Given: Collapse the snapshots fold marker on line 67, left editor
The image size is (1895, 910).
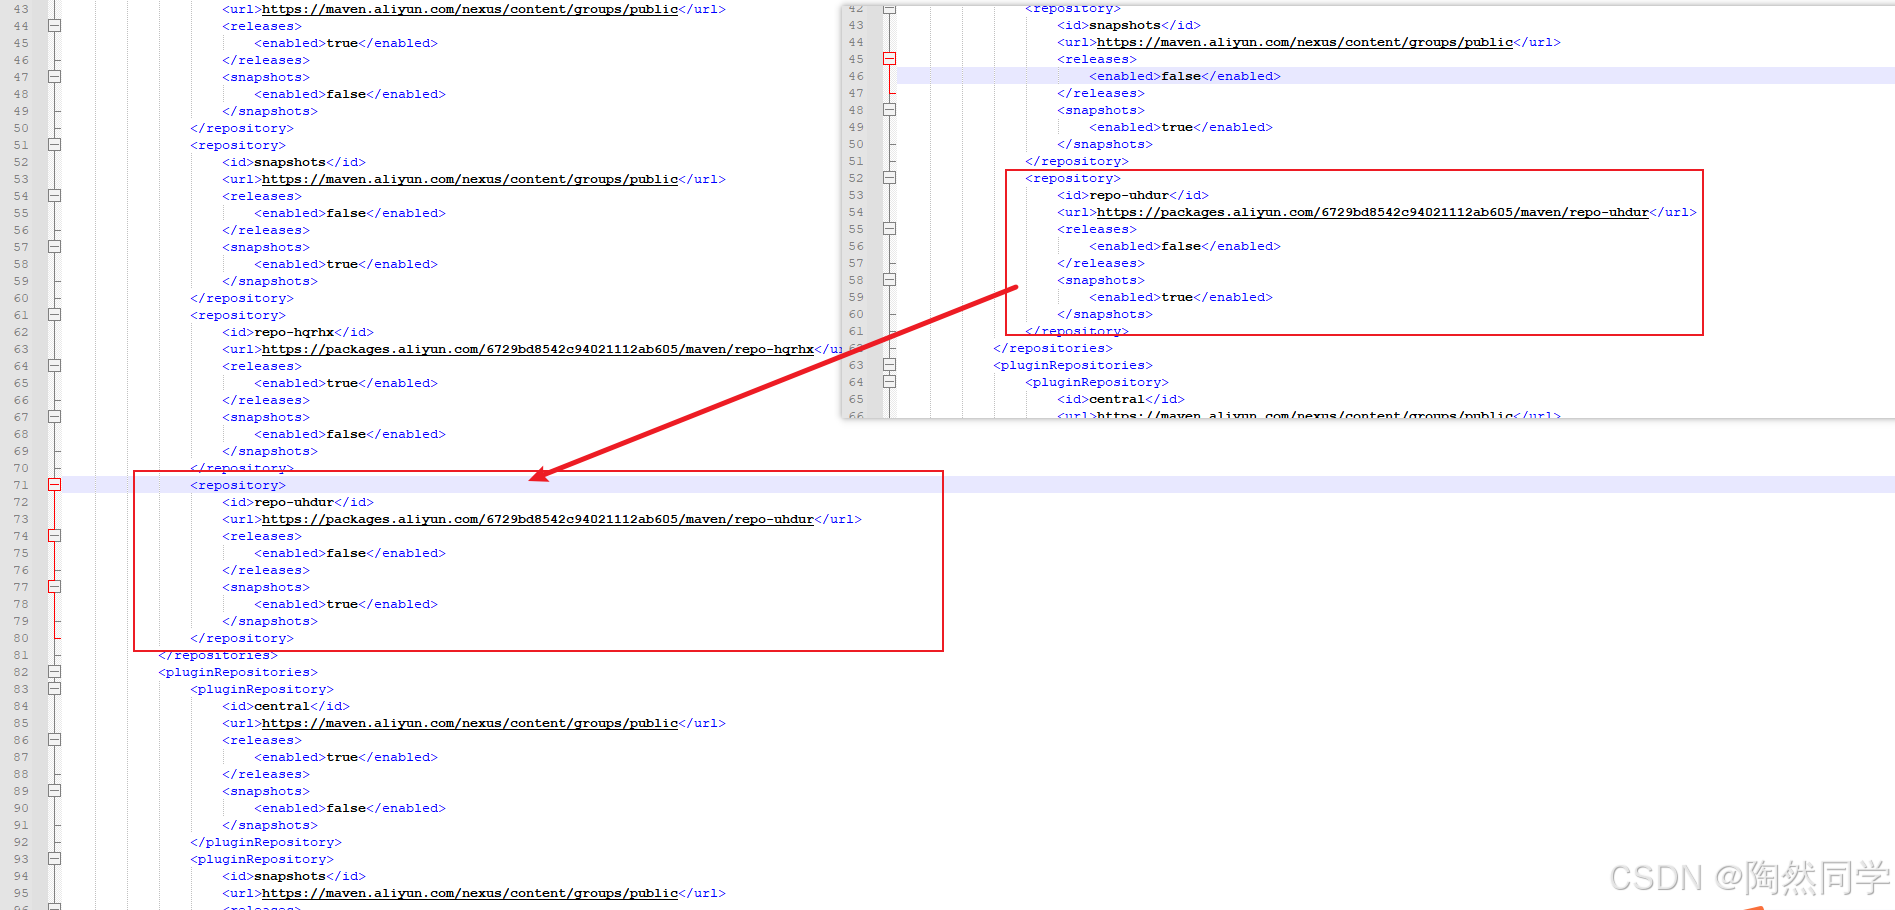Looking at the screenshot, I should click(x=55, y=417).
